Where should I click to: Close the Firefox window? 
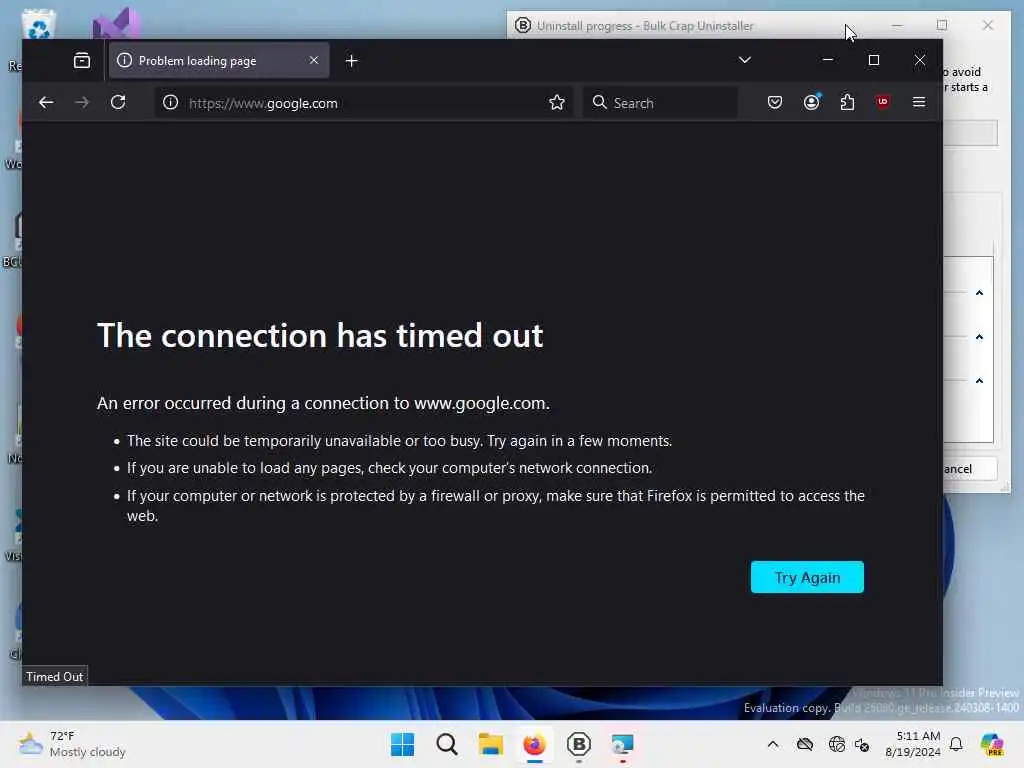tap(920, 60)
